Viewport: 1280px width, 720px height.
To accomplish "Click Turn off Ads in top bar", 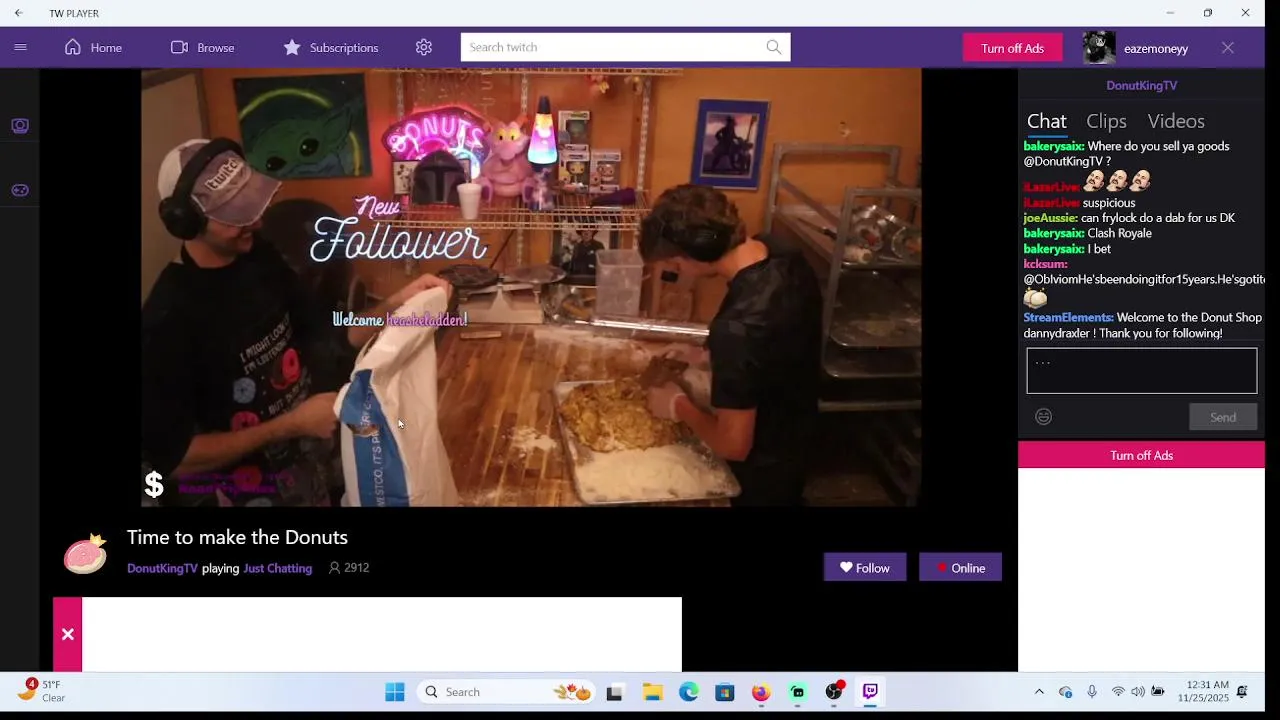I will coord(1012,48).
